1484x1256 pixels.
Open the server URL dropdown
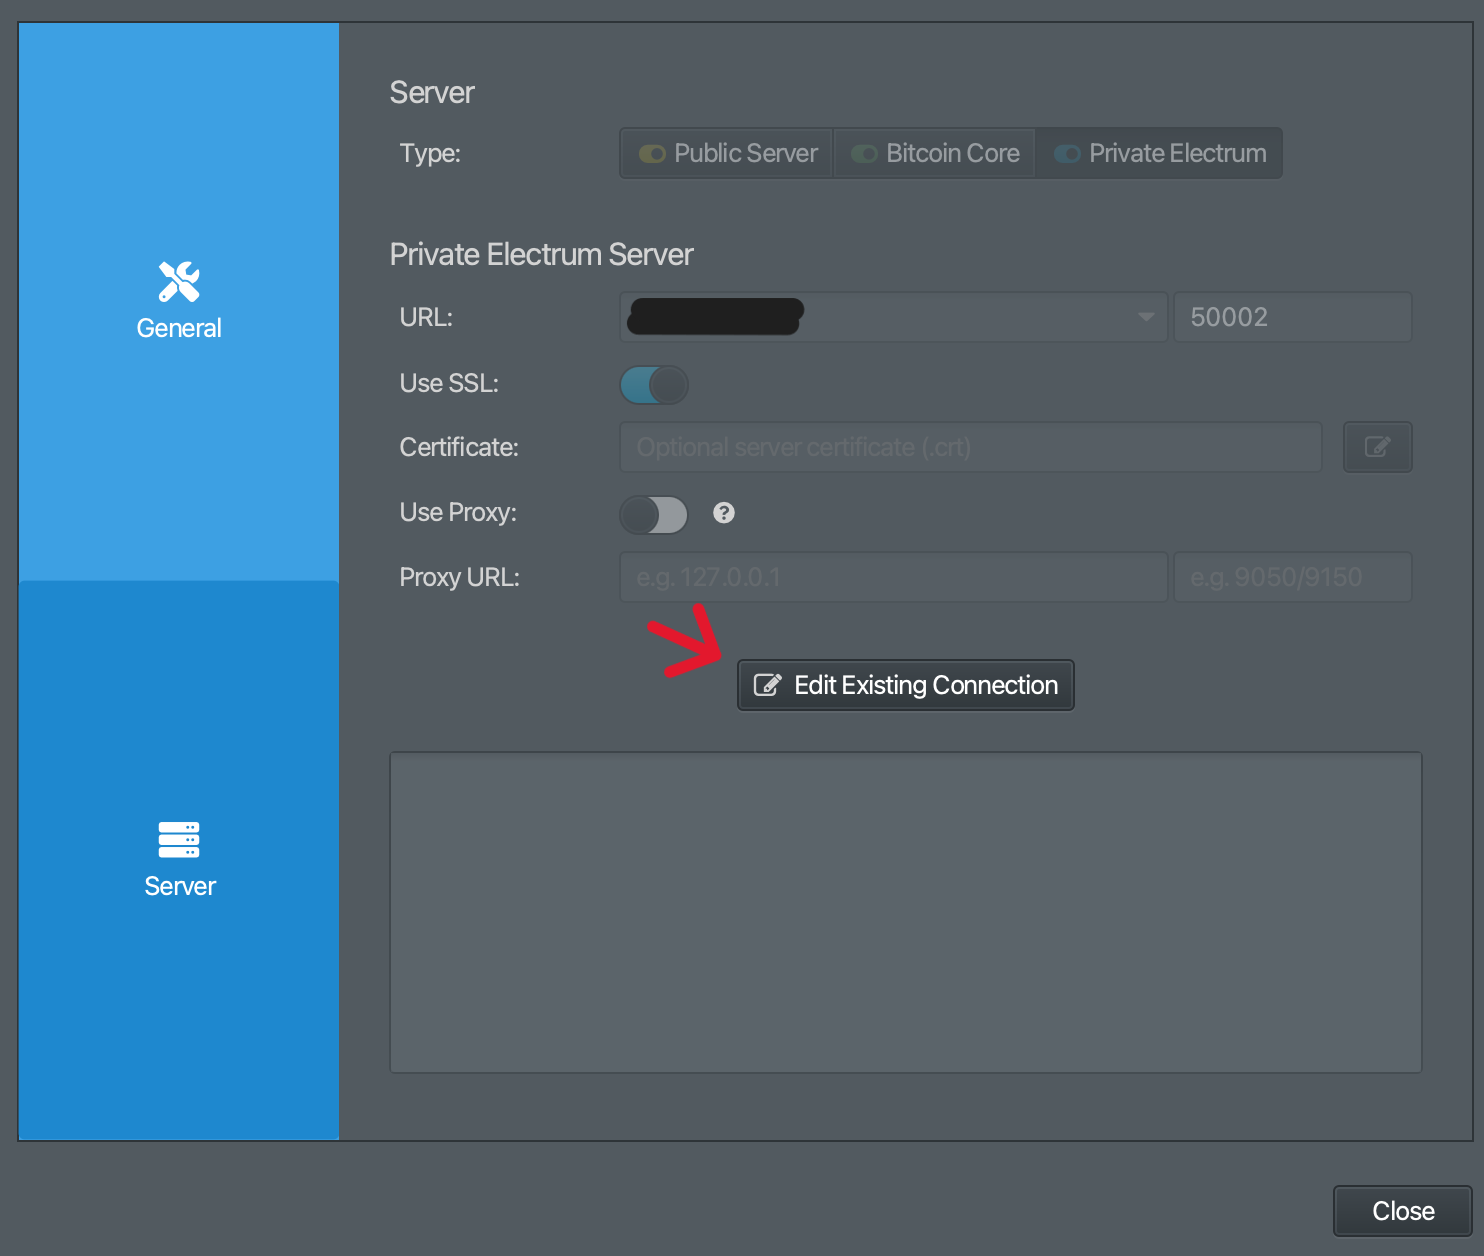coord(1144,317)
